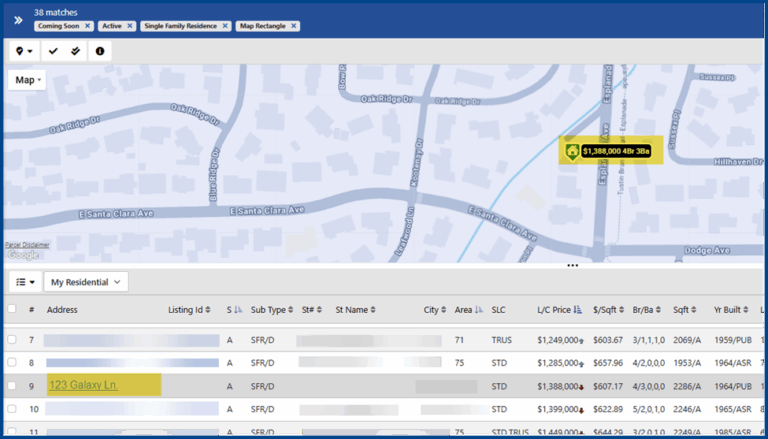Open the 123 Galaxy Ln. listing link

[x=83, y=385]
